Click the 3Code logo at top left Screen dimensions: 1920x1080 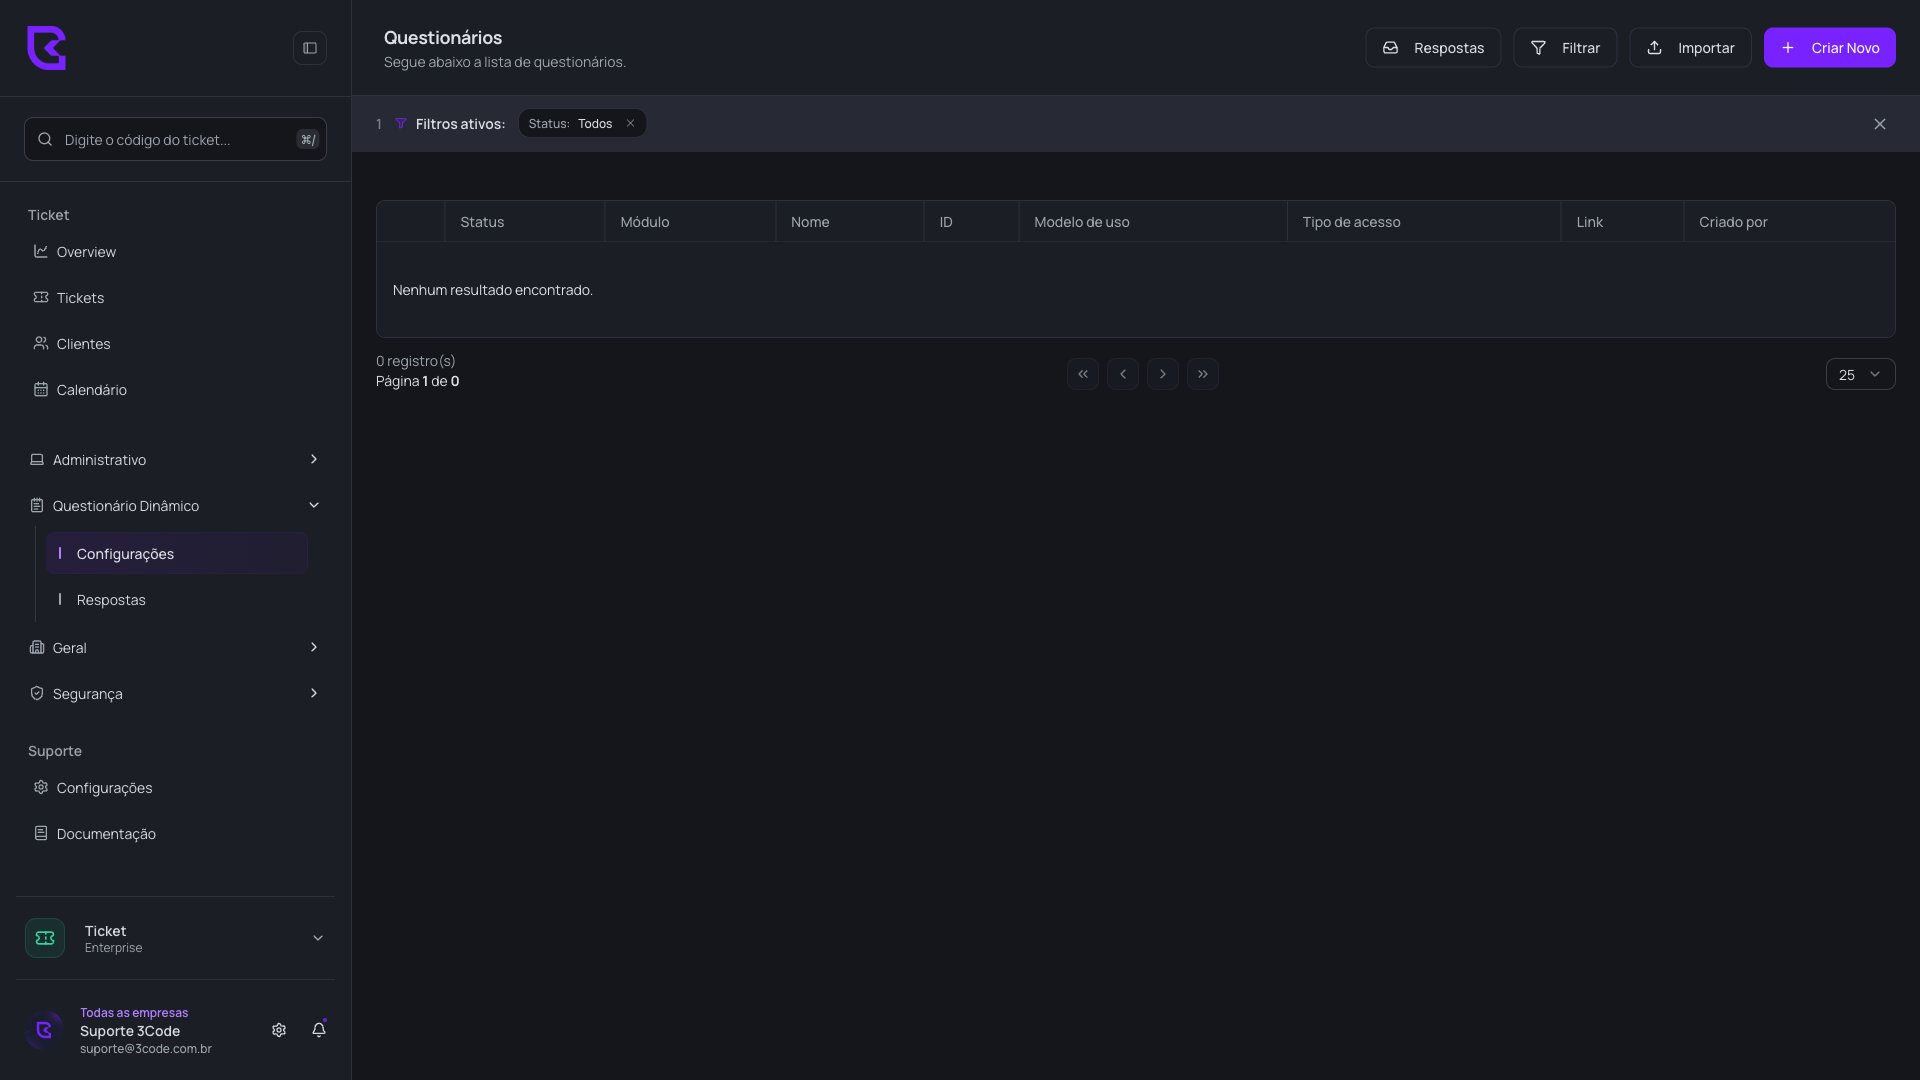point(46,48)
